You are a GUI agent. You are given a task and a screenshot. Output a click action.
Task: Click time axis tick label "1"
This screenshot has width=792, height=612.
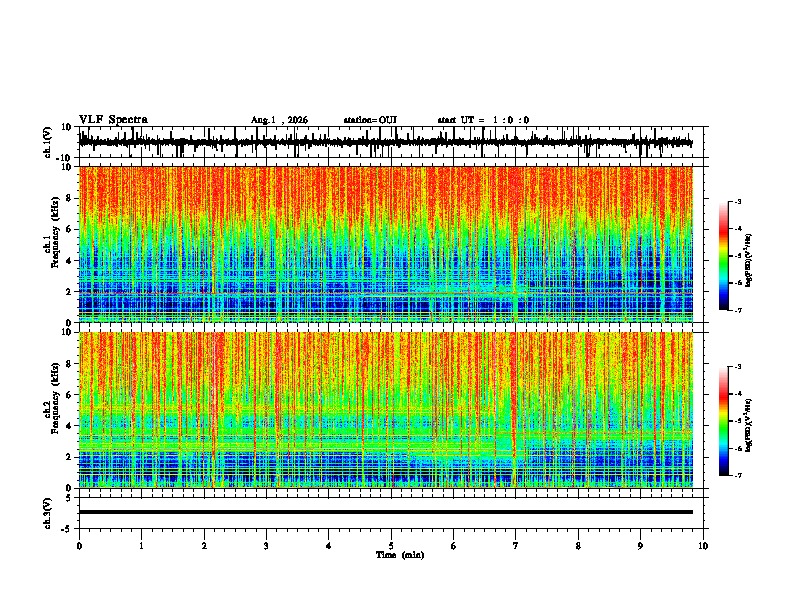click(141, 546)
